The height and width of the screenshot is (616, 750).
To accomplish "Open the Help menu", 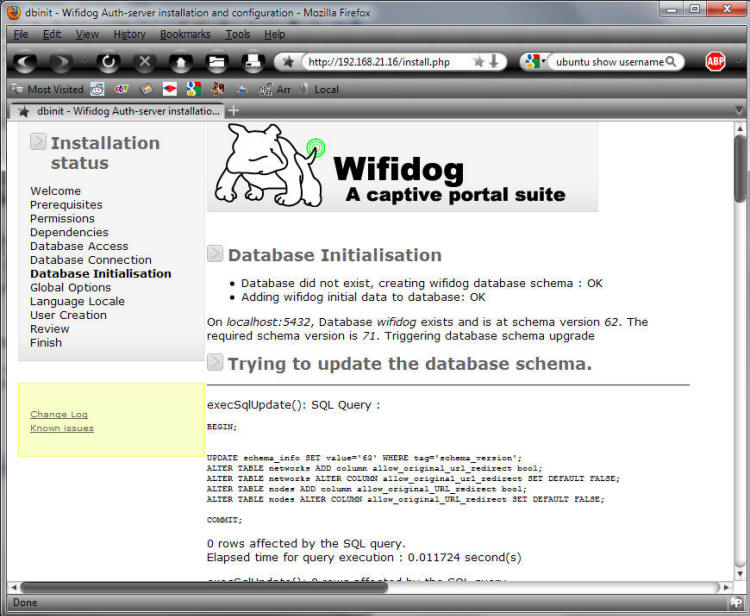I will [x=275, y=34].
